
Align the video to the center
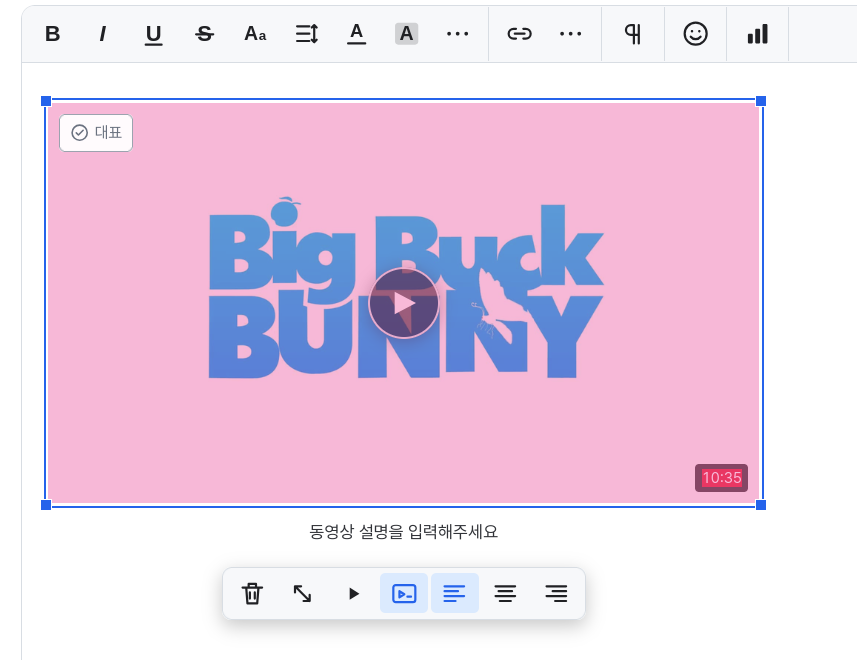505,593
